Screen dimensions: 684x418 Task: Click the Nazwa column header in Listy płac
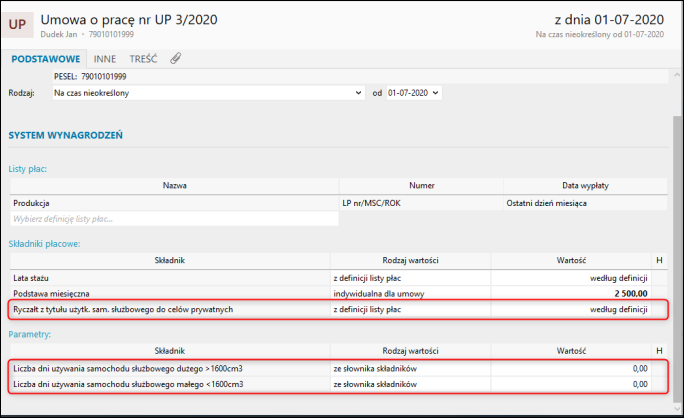174,185
